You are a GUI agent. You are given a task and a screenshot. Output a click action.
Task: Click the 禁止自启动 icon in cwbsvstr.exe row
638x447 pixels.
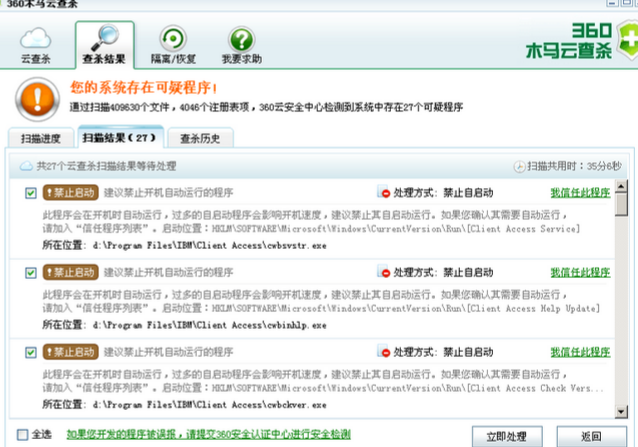pyautogui.click(x=383, y=192)
